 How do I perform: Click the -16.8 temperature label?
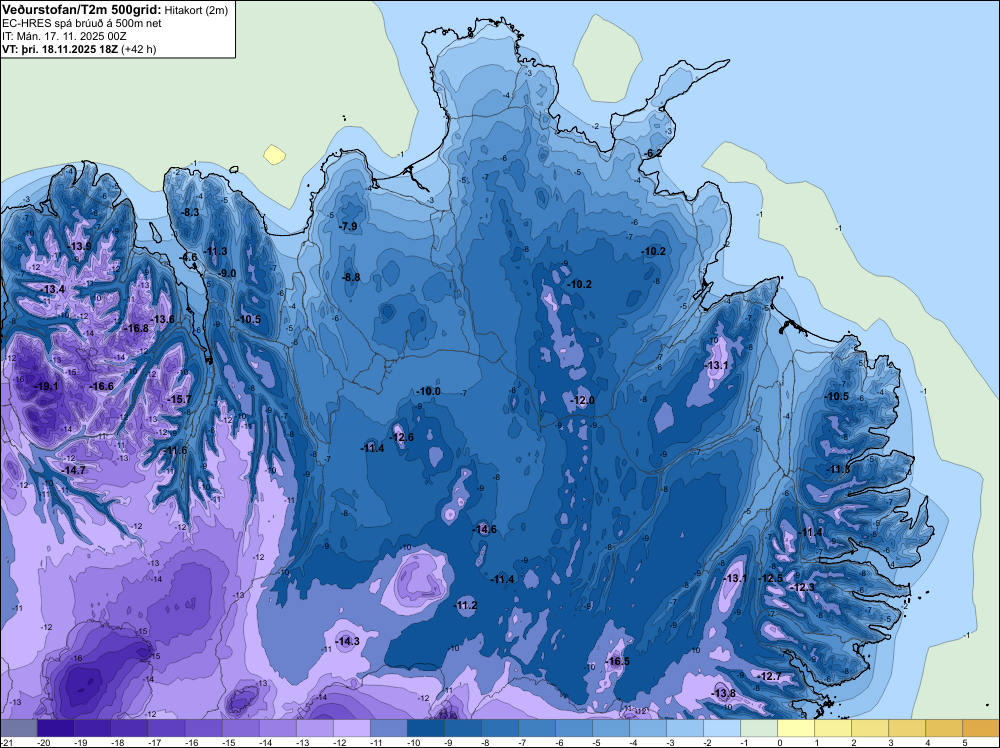click(x=136, y=328)
